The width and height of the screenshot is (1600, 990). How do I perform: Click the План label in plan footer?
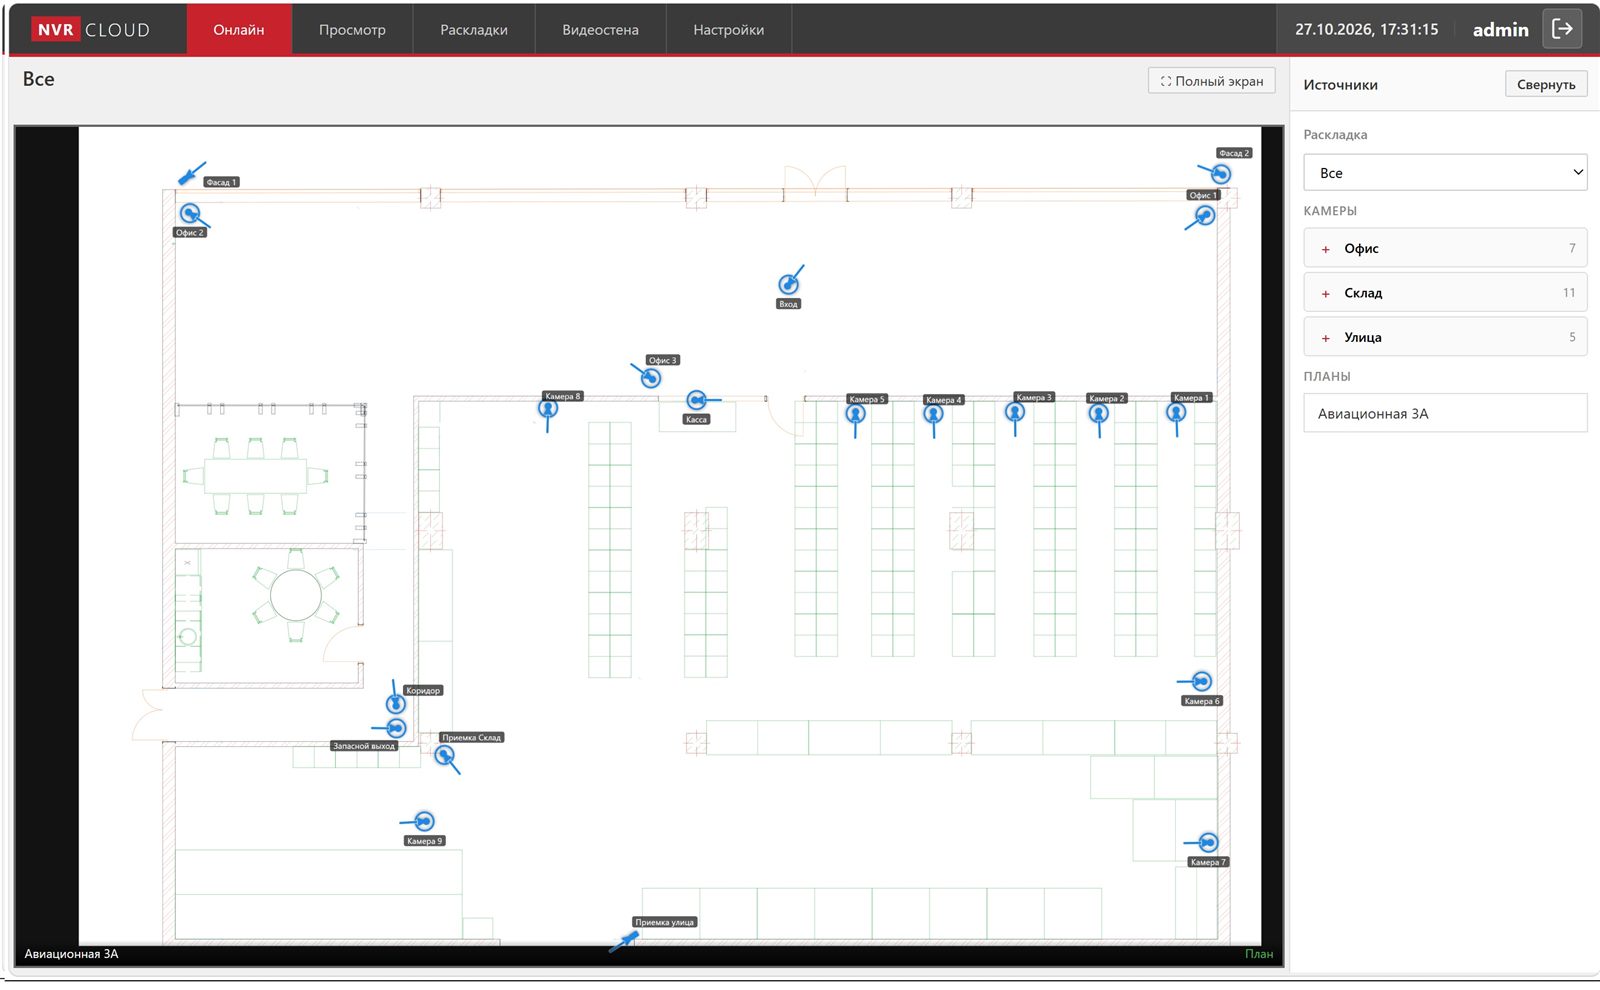(x=1259, y=954)
